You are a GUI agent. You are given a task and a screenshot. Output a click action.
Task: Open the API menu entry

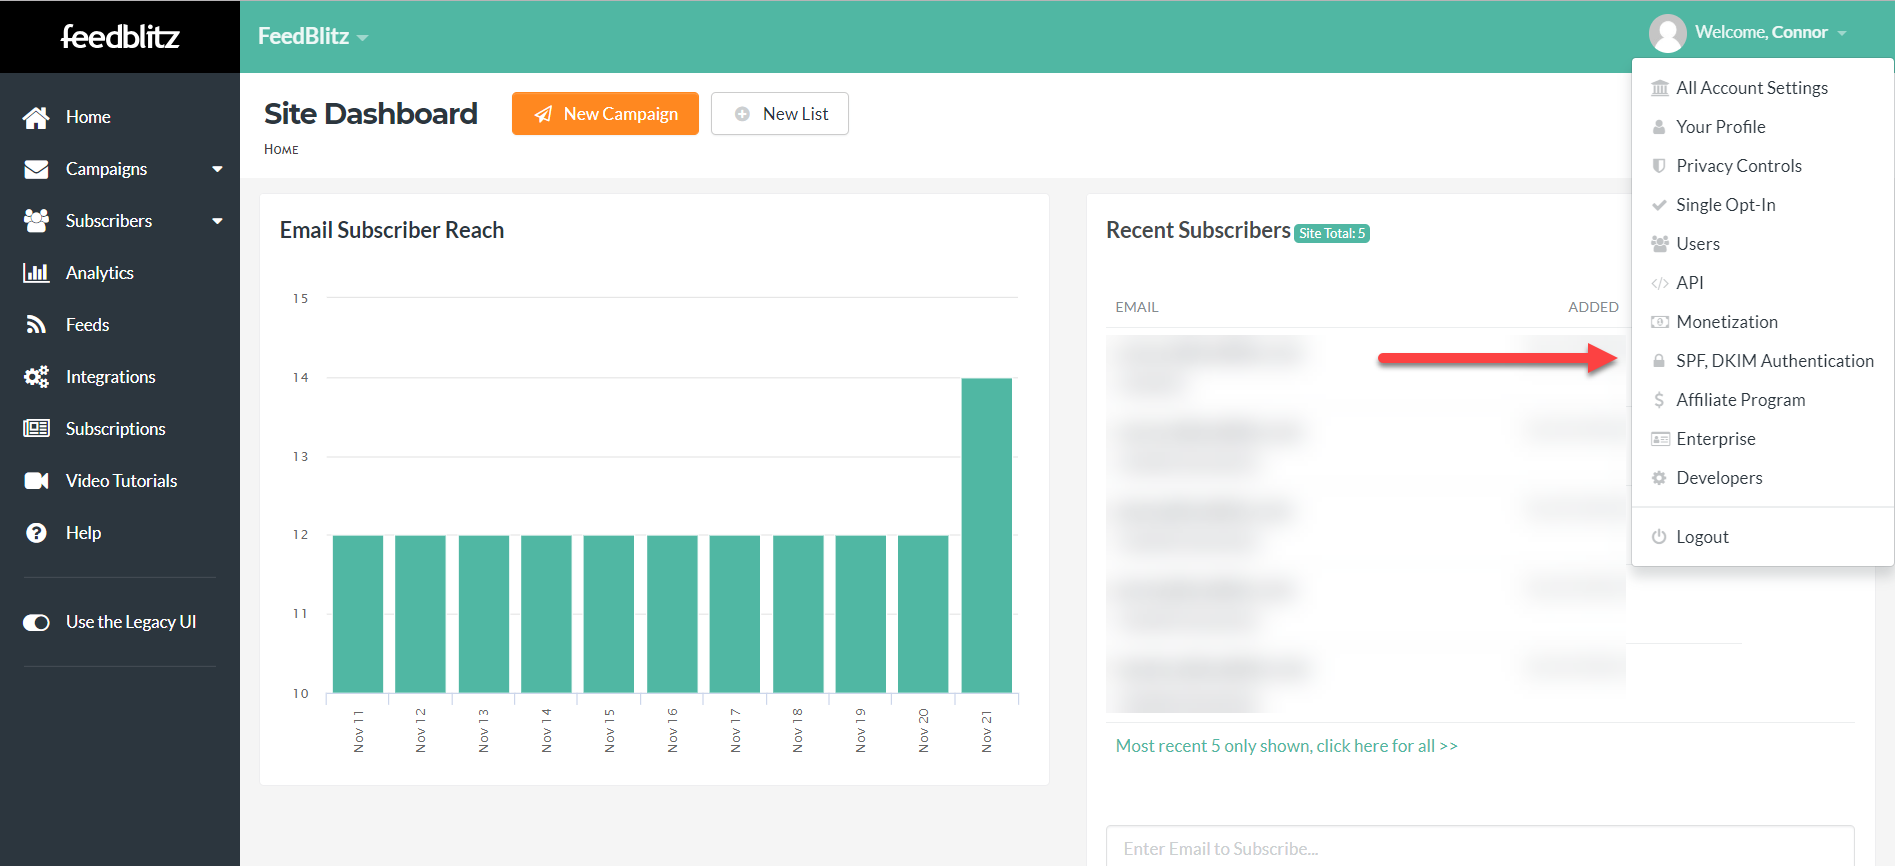(1690, 283)
